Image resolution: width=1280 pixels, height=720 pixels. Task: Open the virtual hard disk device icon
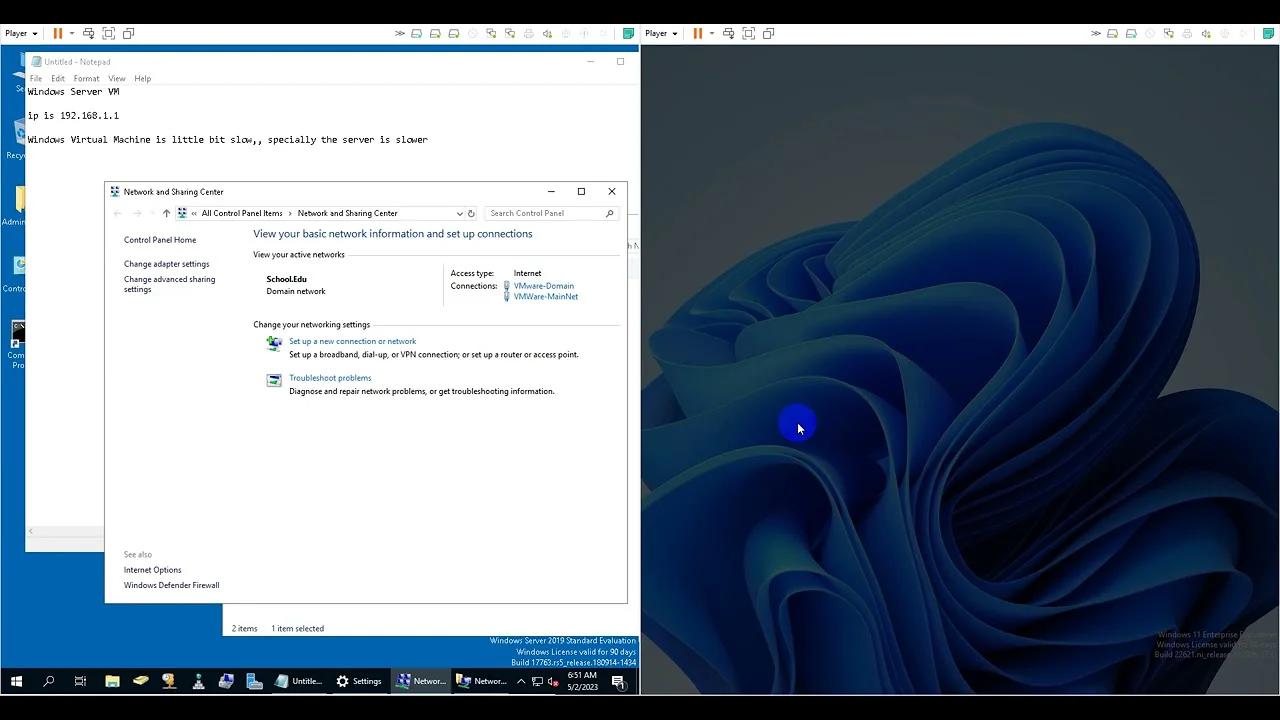416,33
